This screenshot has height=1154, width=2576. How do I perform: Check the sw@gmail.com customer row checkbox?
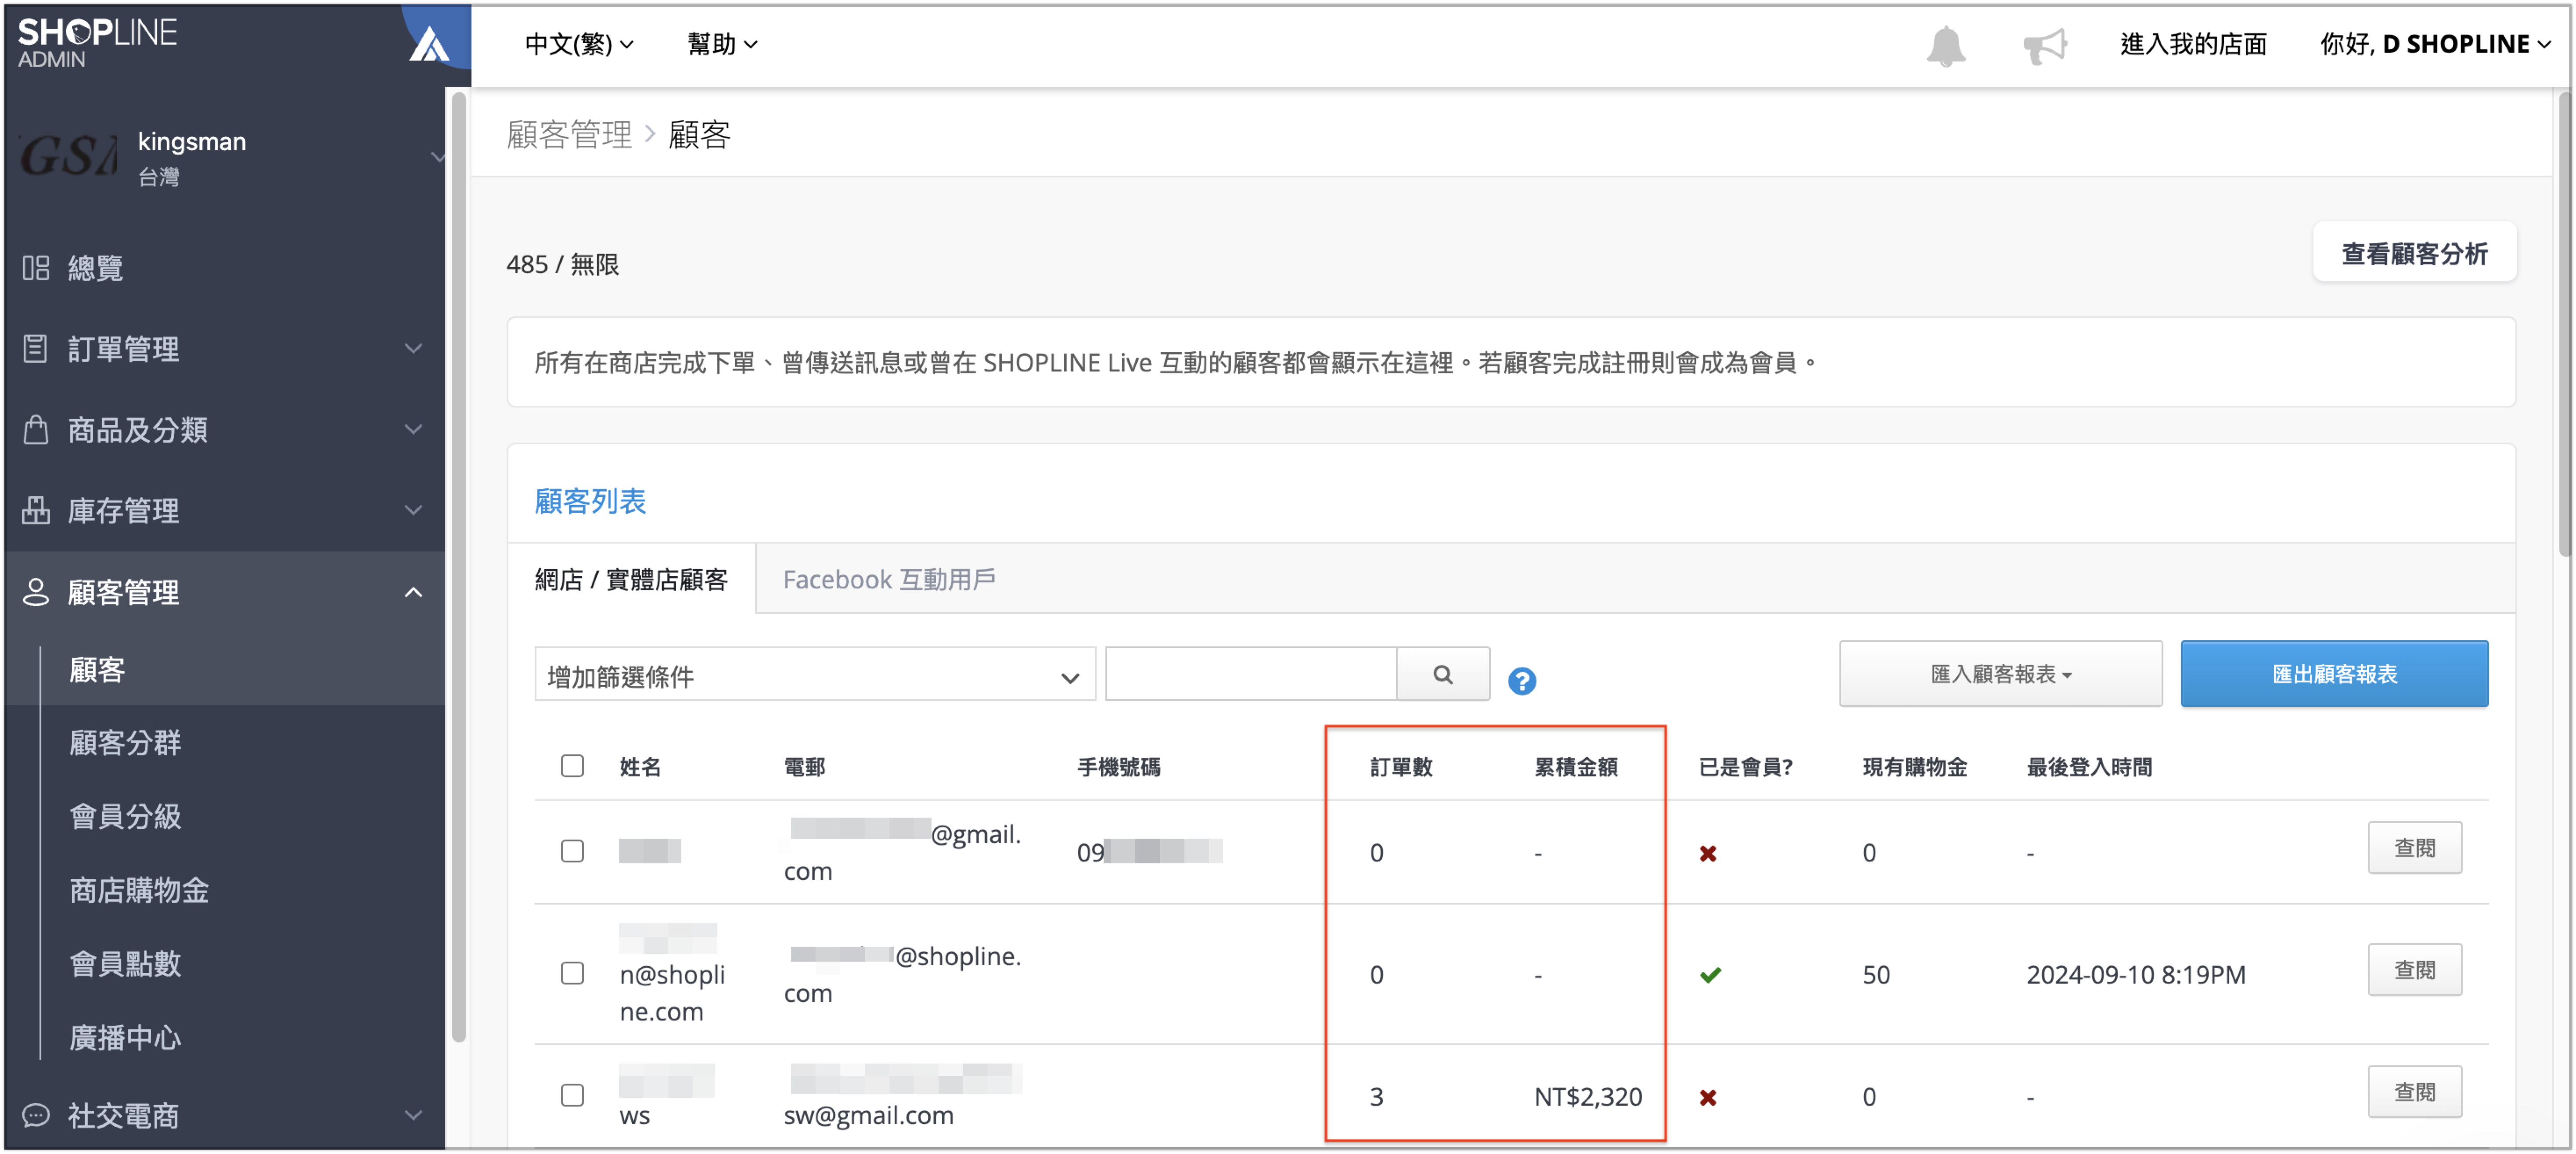click(x=572, y=1095)
